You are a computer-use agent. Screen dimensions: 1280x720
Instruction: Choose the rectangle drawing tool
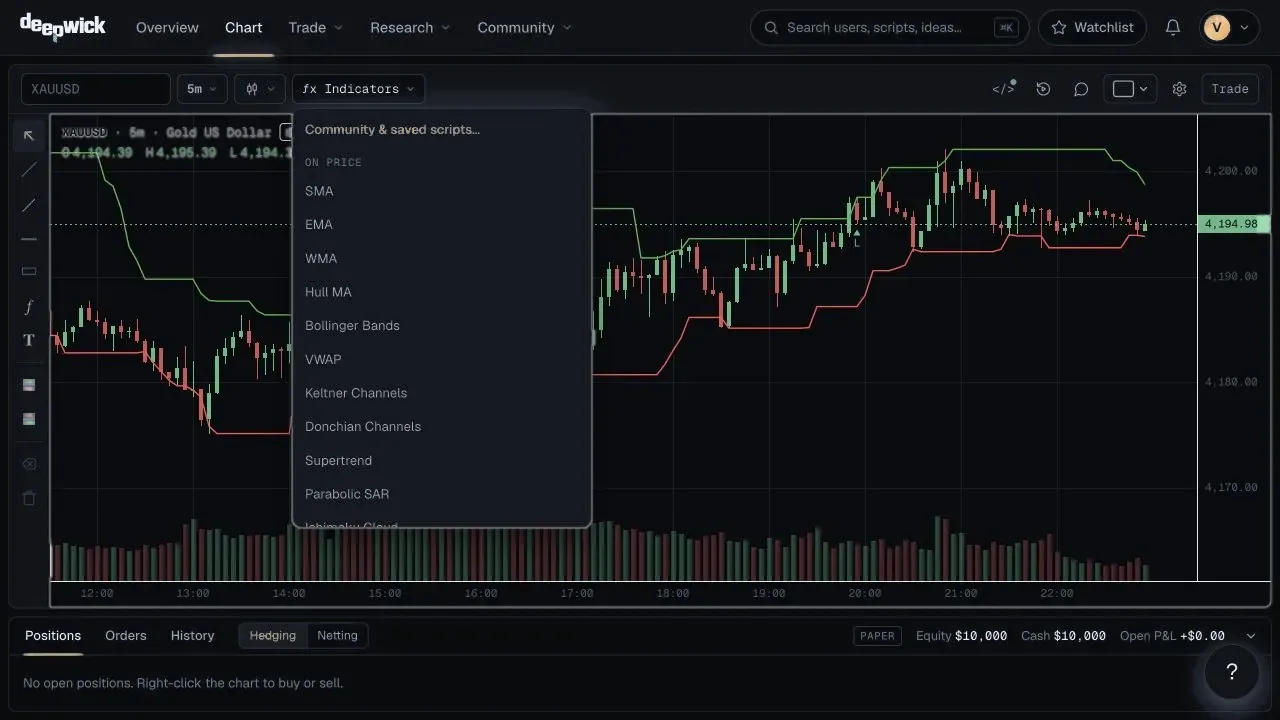(29, 271)
